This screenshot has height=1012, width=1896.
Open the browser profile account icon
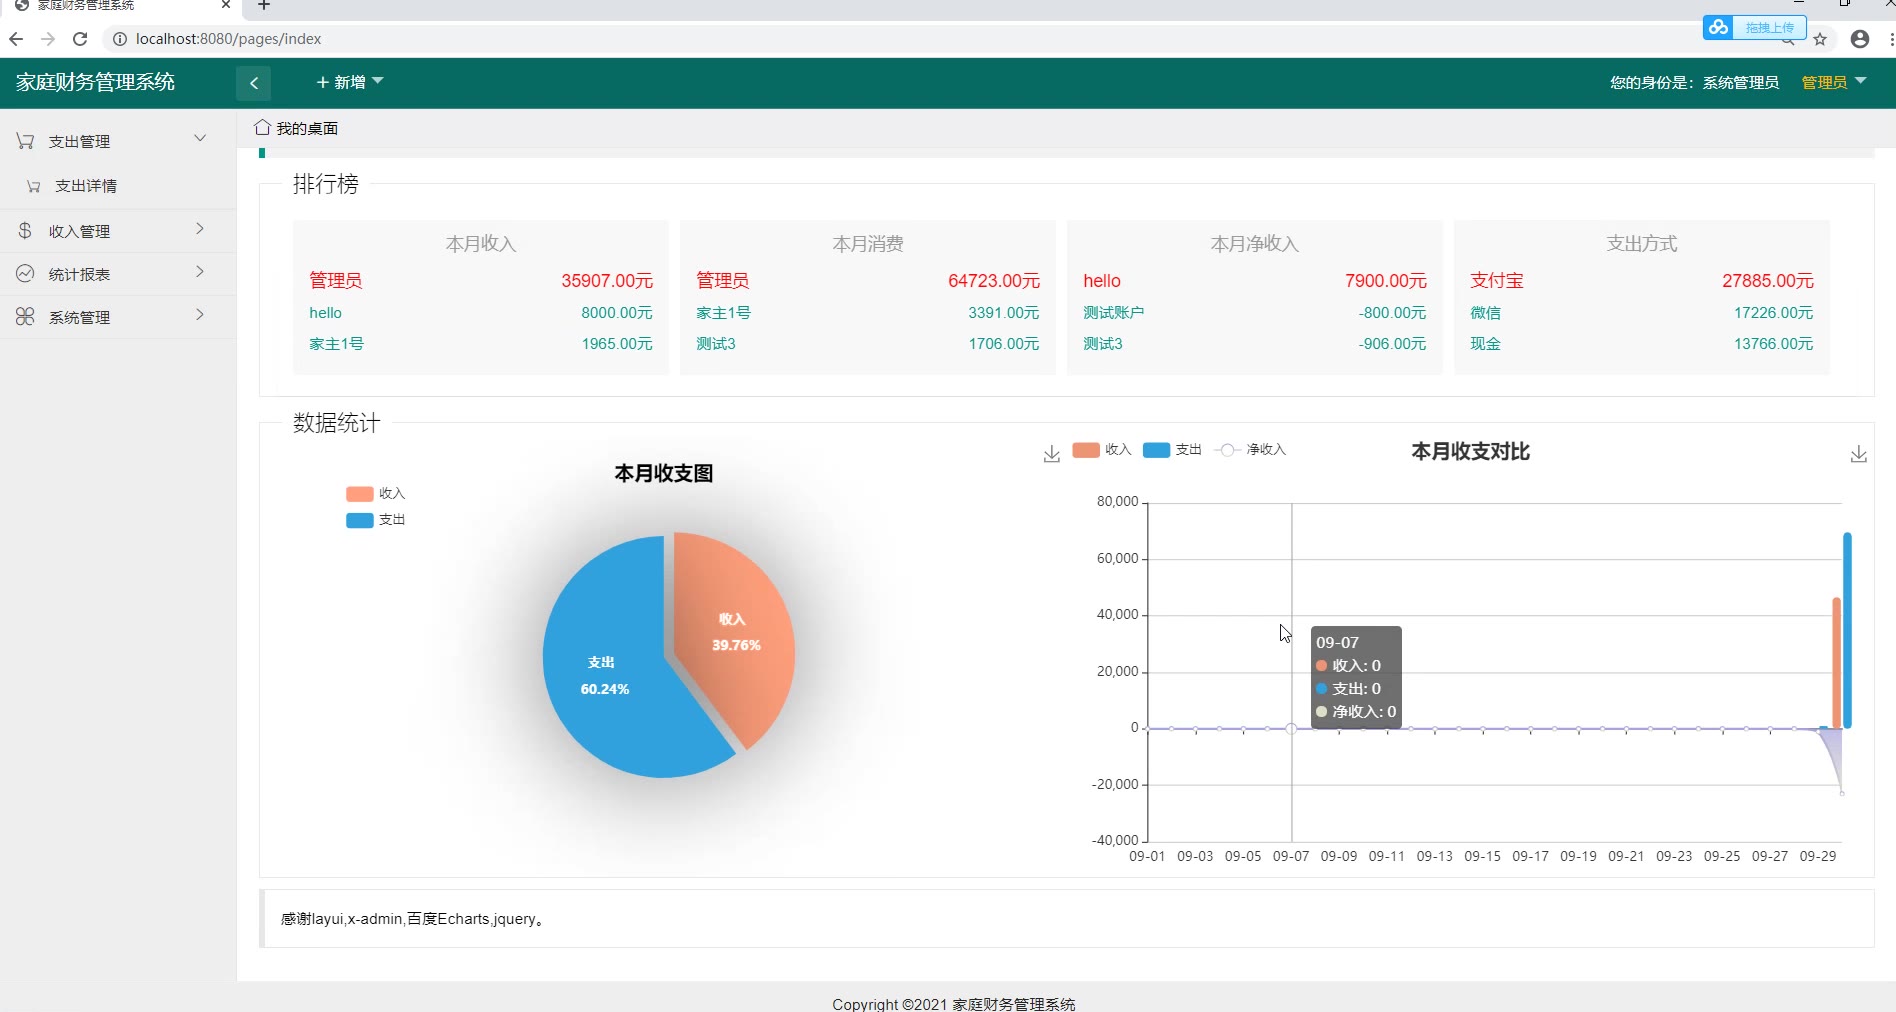point(1860,39)
